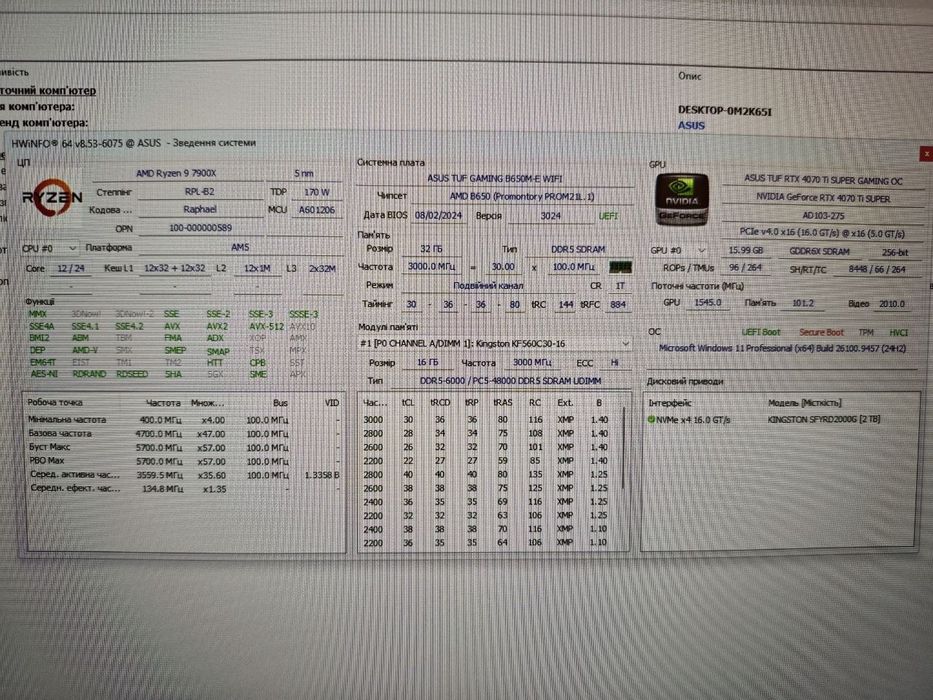The width and height of the screenshot is (933, 700).
Task: Click the memory timings table scrollbar
Action: (624, 447)
